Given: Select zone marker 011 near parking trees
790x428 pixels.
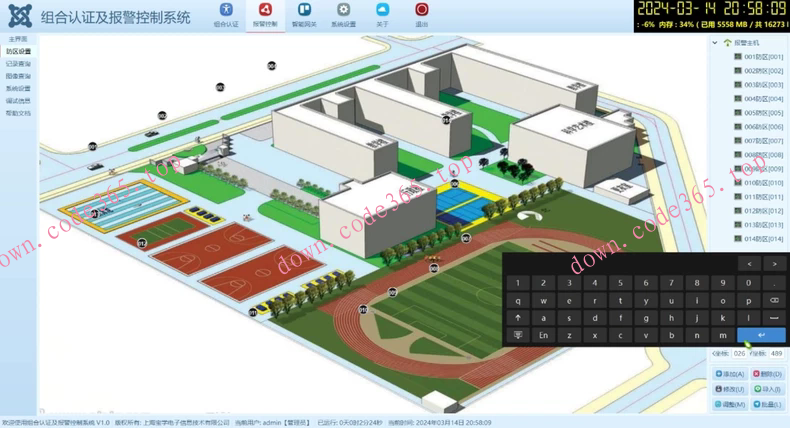Looking at the screenshot, I should 253,313.
